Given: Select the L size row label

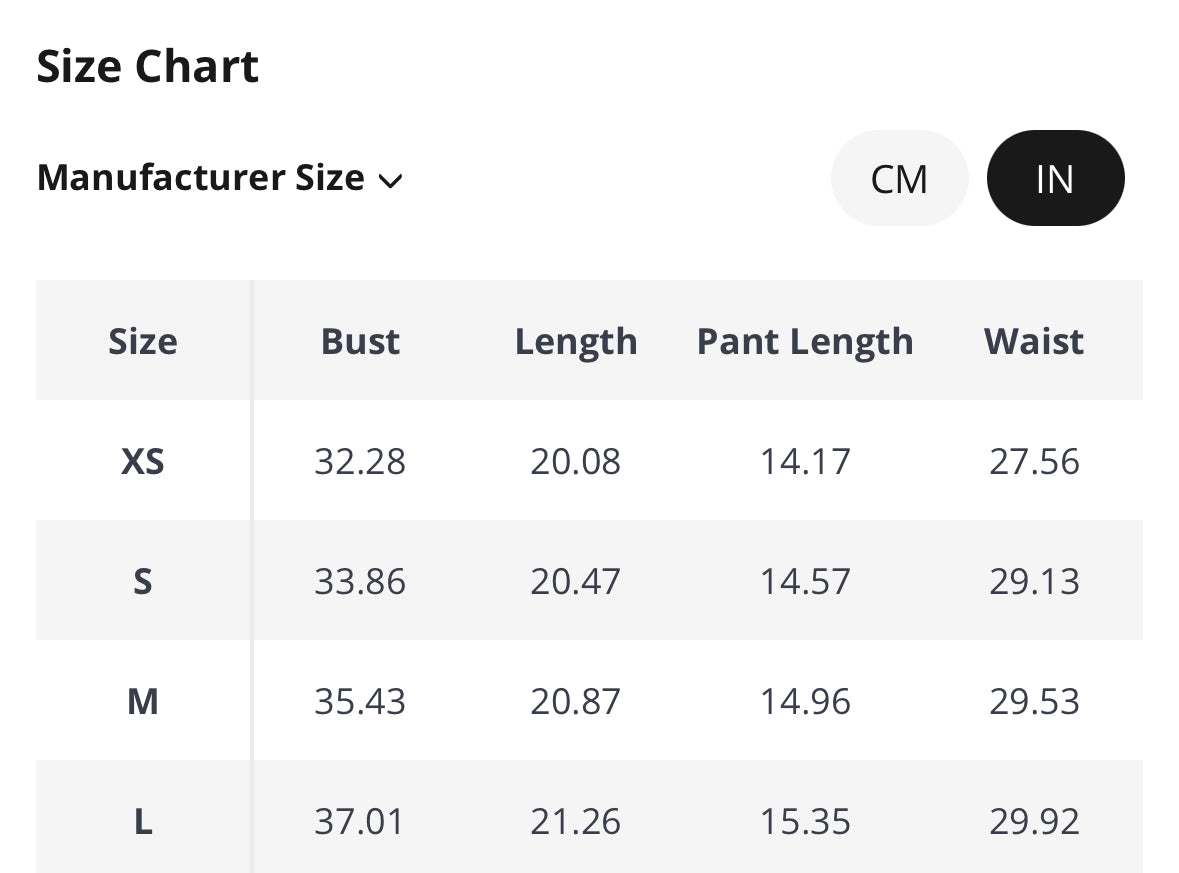Looking at the screenshot, I should click(x=143, y=822).
